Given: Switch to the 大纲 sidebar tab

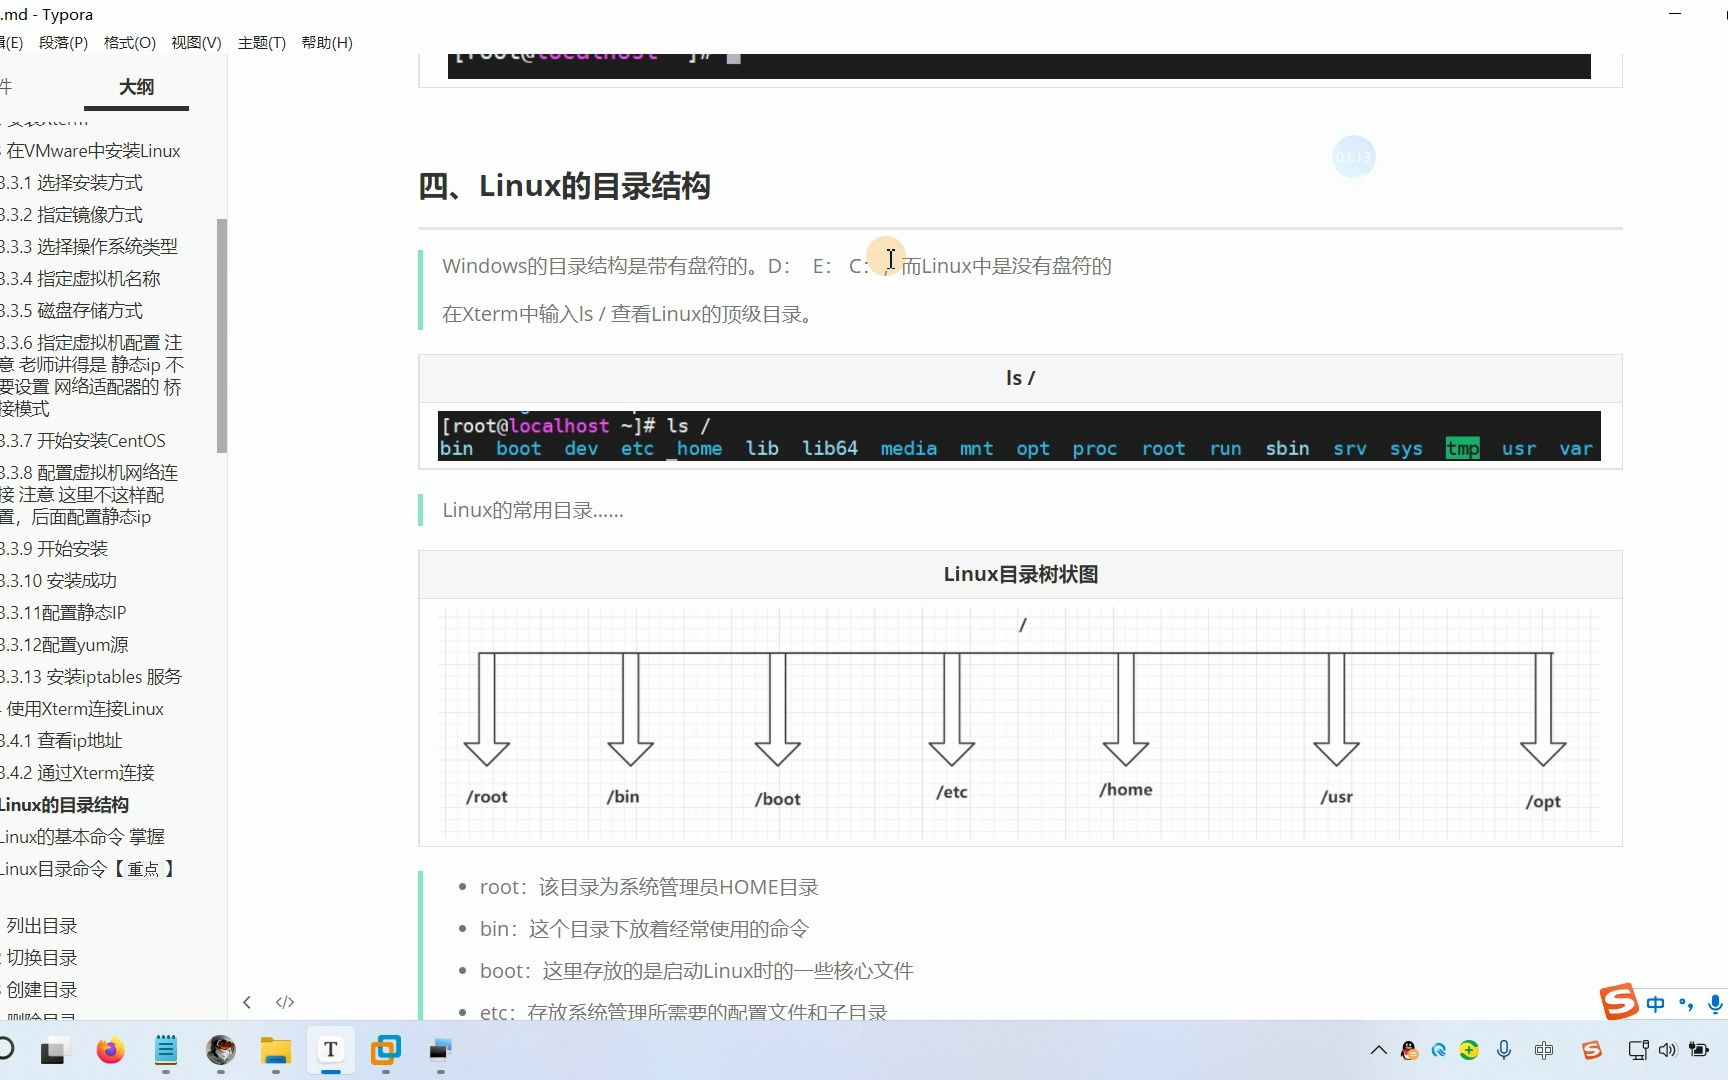Looking at the screenshot, I should click(x=137, y=88).
